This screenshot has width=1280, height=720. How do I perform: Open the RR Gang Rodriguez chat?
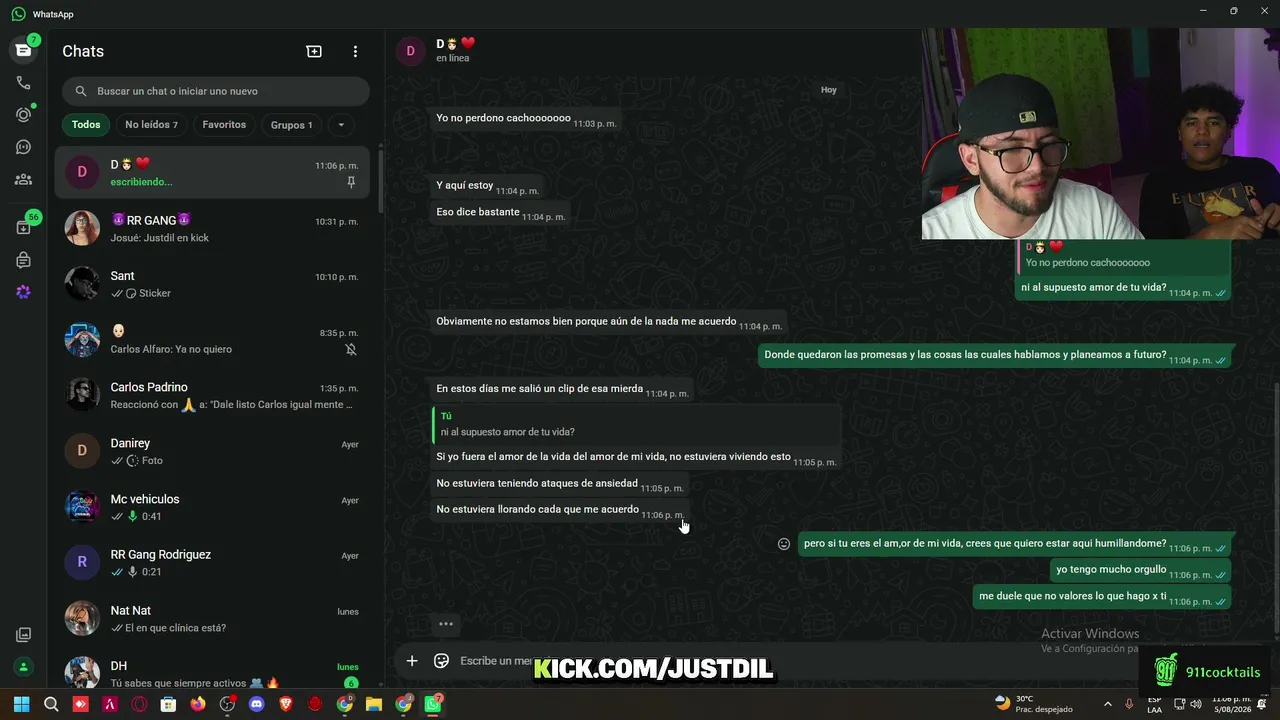pos(212,562)
